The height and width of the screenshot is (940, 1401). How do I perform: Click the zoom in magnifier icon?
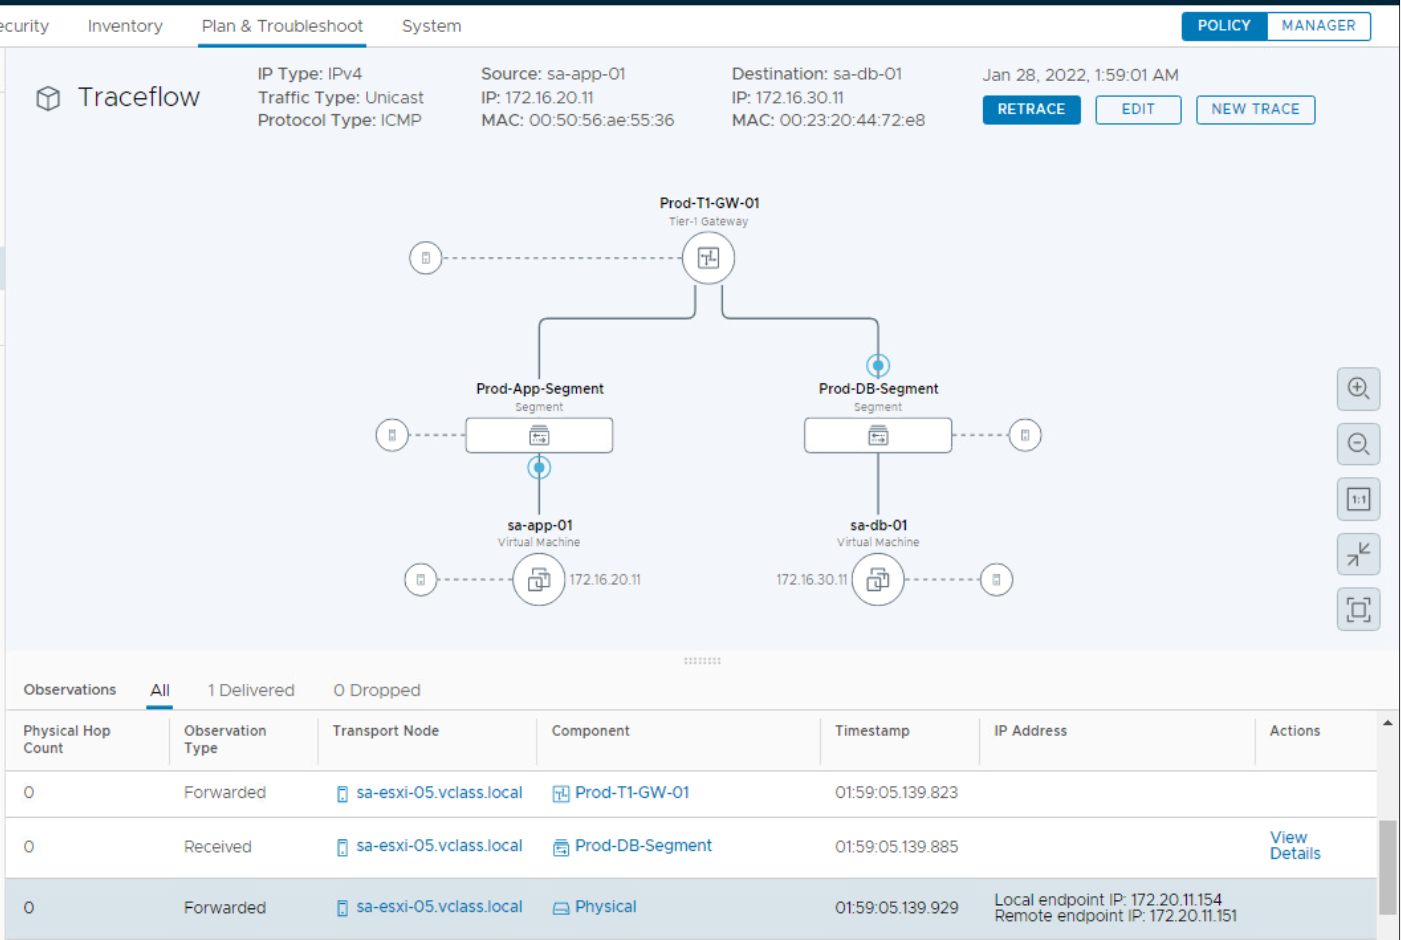click(1358, 389)
